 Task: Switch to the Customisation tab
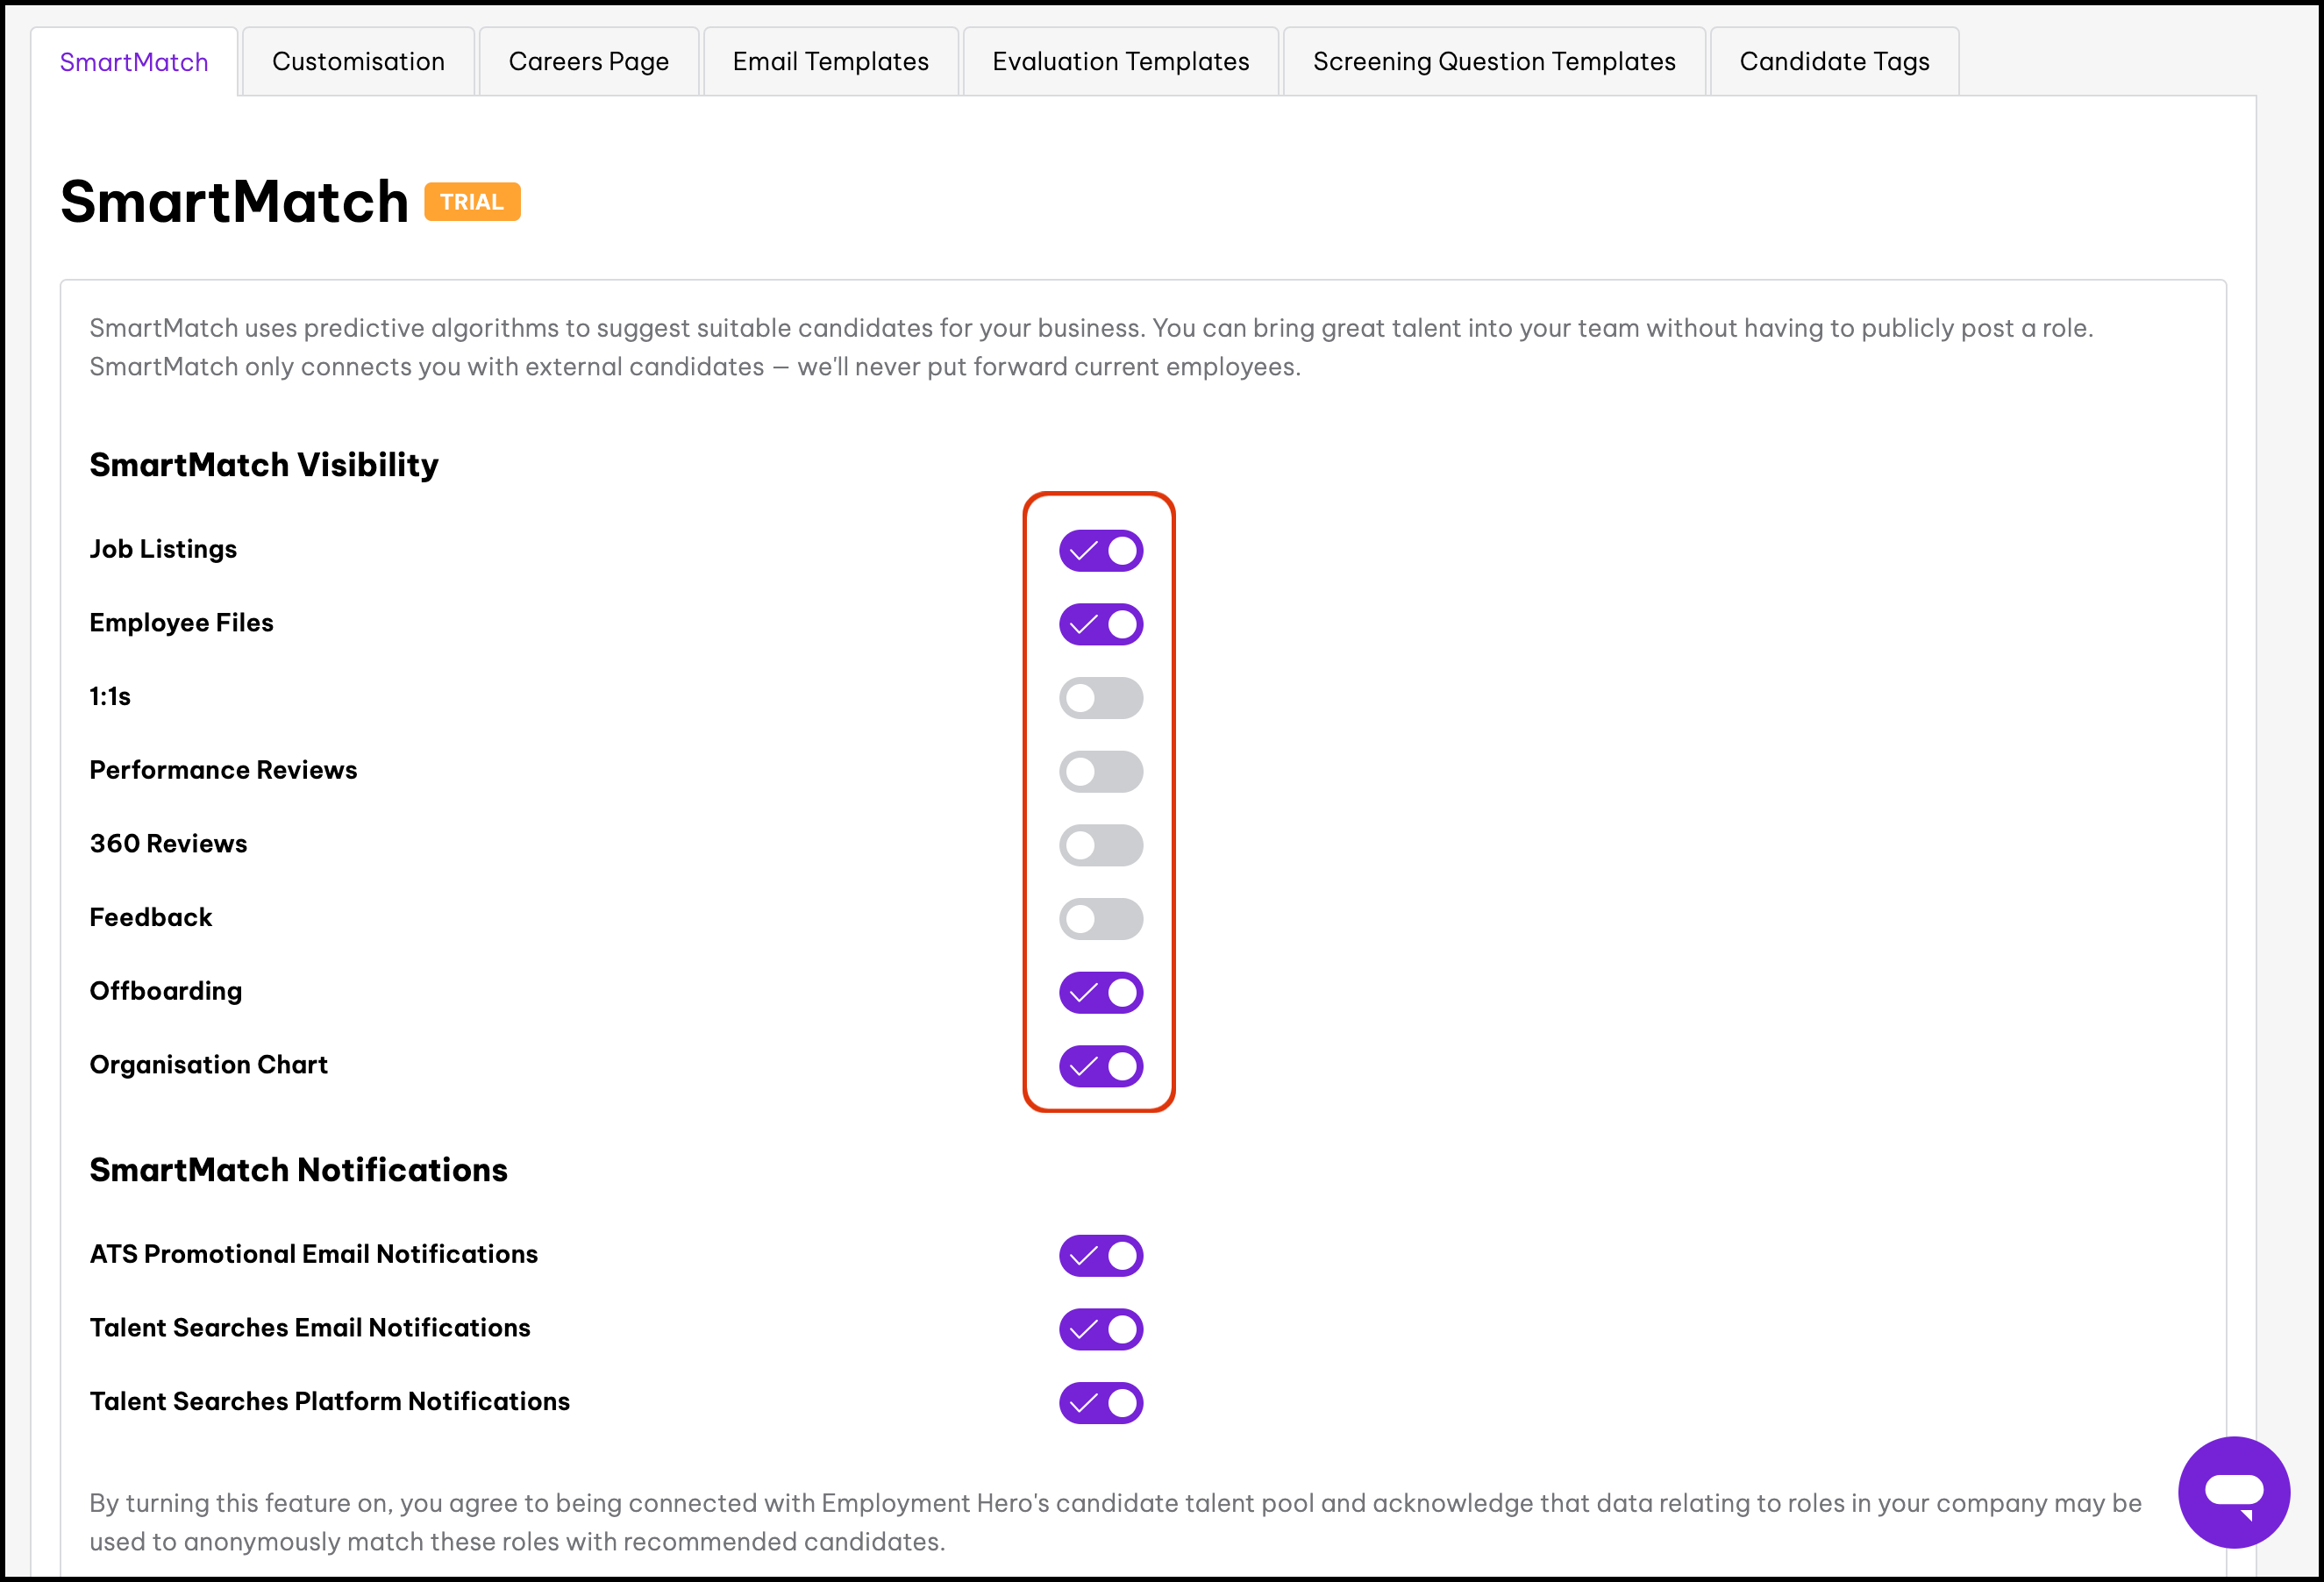pos(358,62)
